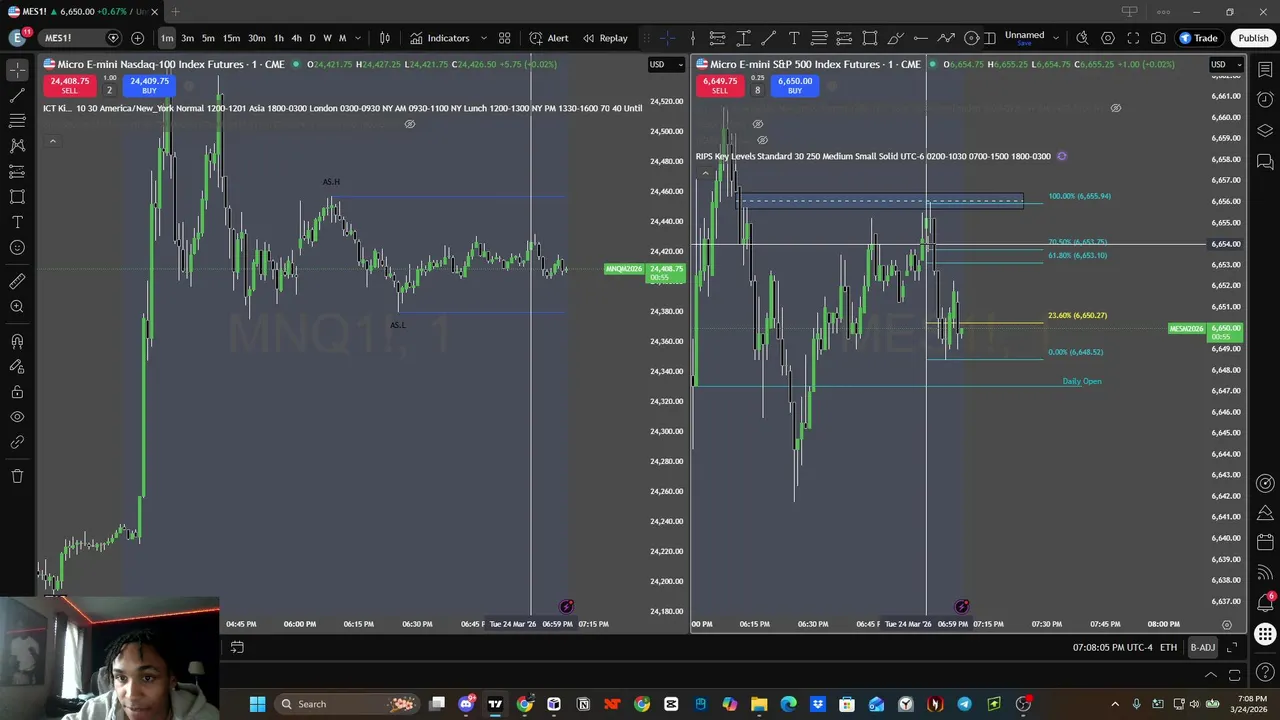Click the Nasdaq SELL 24,408.75 button
1280x720 pixels.
(x=70, y=85)
